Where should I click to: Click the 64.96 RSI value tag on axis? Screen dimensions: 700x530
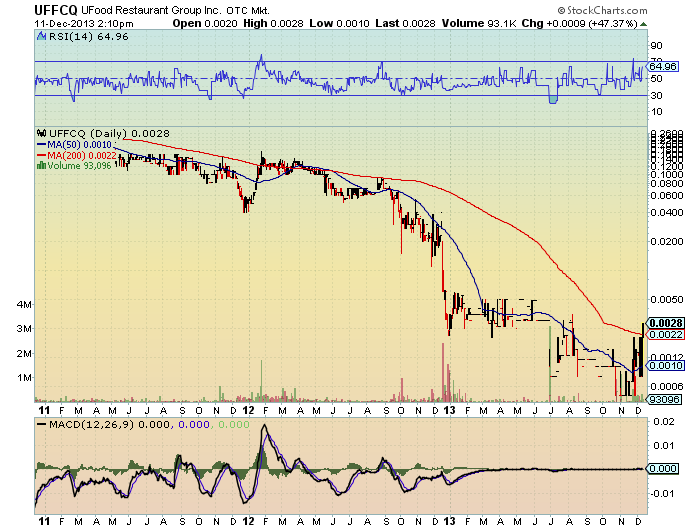point(663,67)
